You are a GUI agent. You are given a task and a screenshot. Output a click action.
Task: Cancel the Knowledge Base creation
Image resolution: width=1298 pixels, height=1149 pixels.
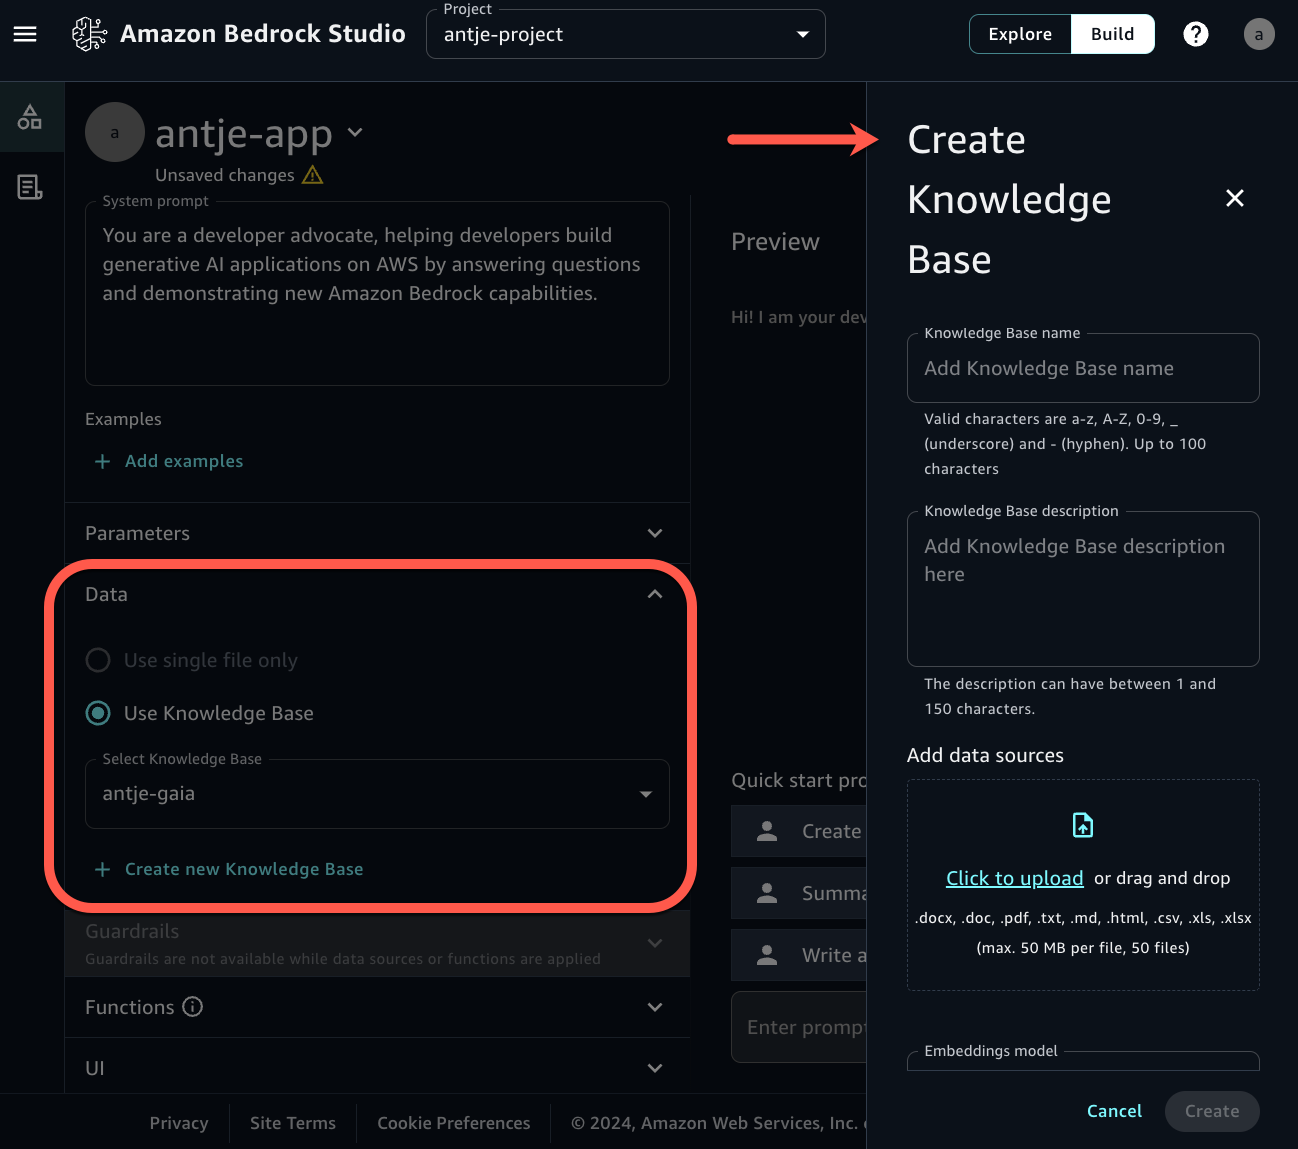(1114, 1111)
